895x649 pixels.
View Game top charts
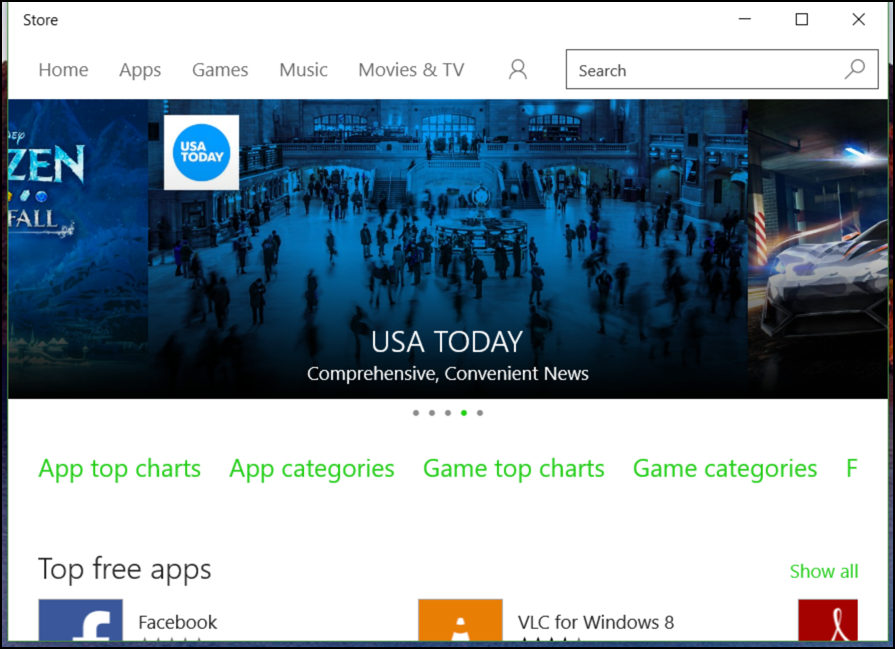pos(513,468)
